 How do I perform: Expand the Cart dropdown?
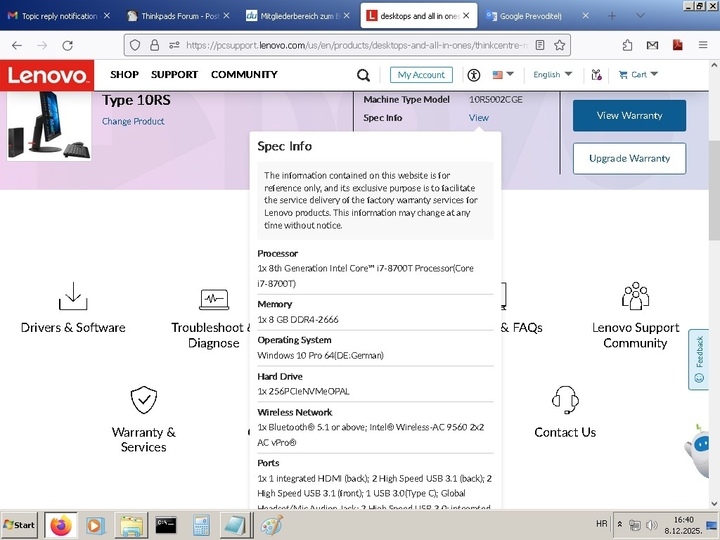pyautogui.click(x=637, y=75)
